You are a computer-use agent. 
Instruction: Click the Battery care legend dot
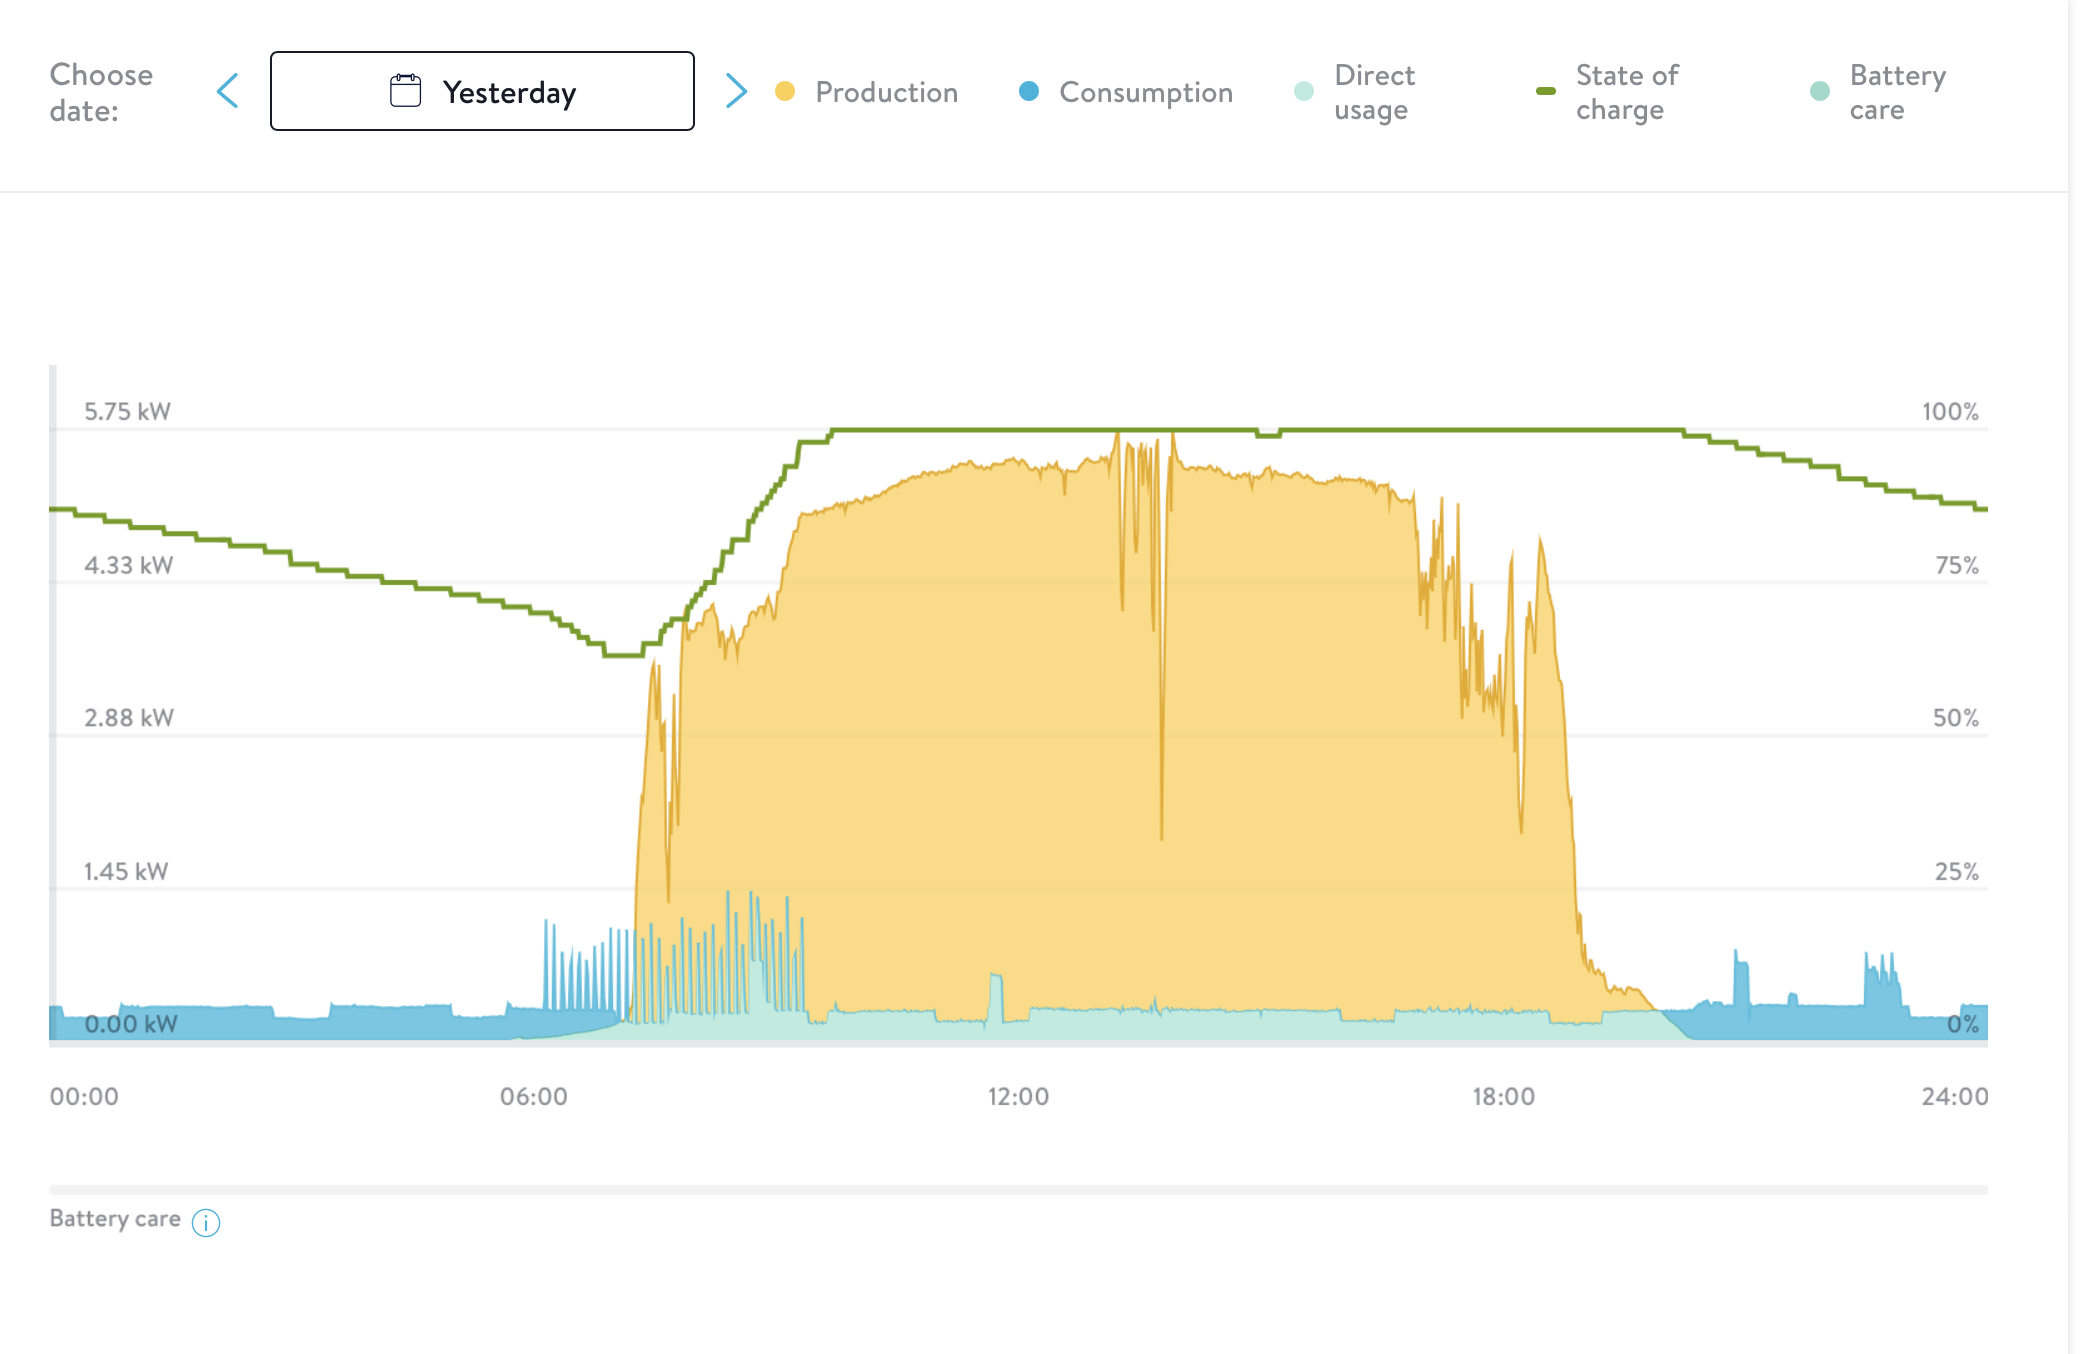[1820, 92]
